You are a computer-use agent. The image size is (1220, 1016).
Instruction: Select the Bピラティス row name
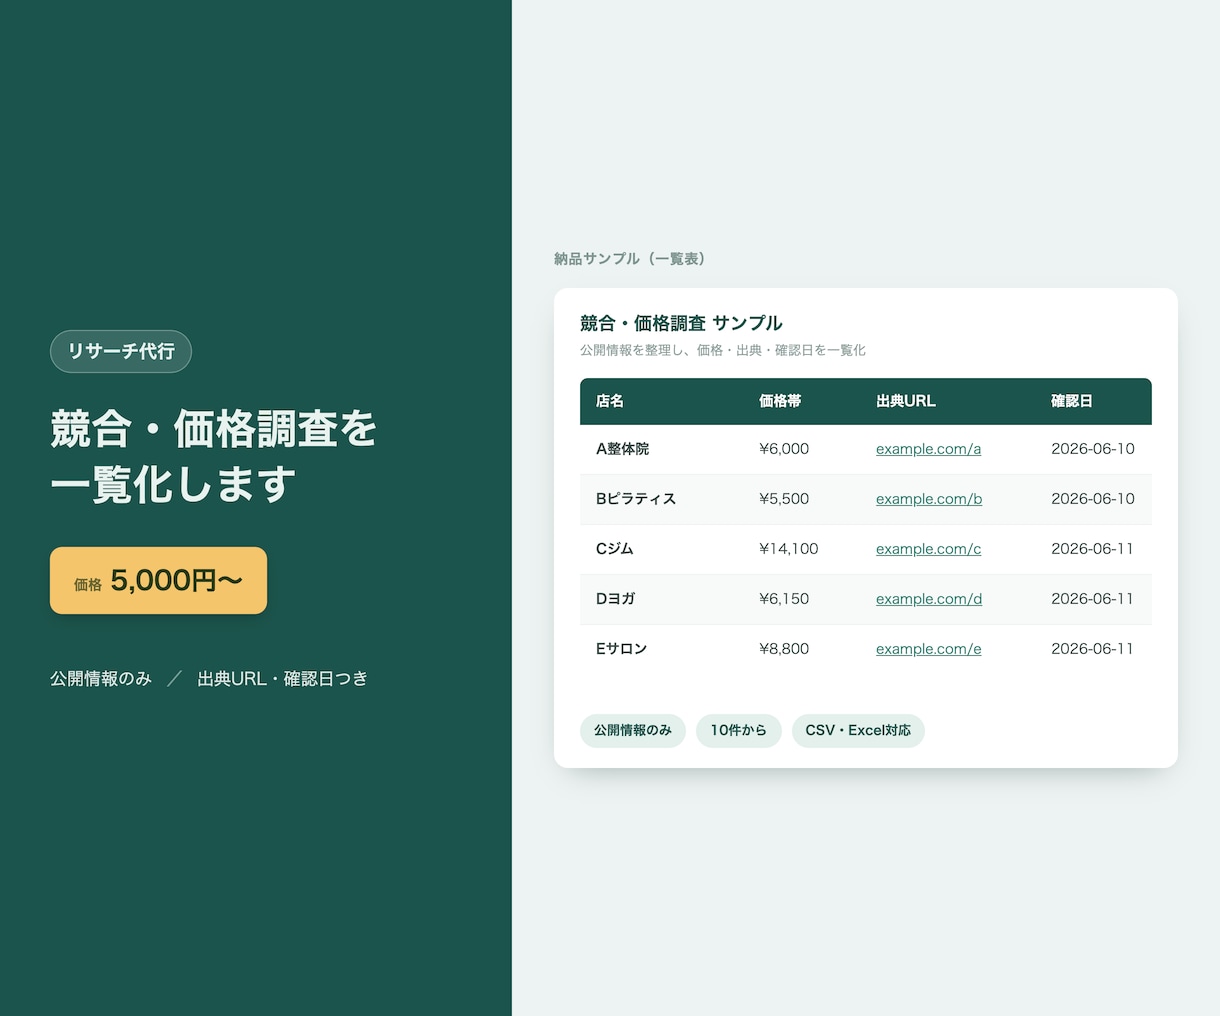(x=636, y=499)
